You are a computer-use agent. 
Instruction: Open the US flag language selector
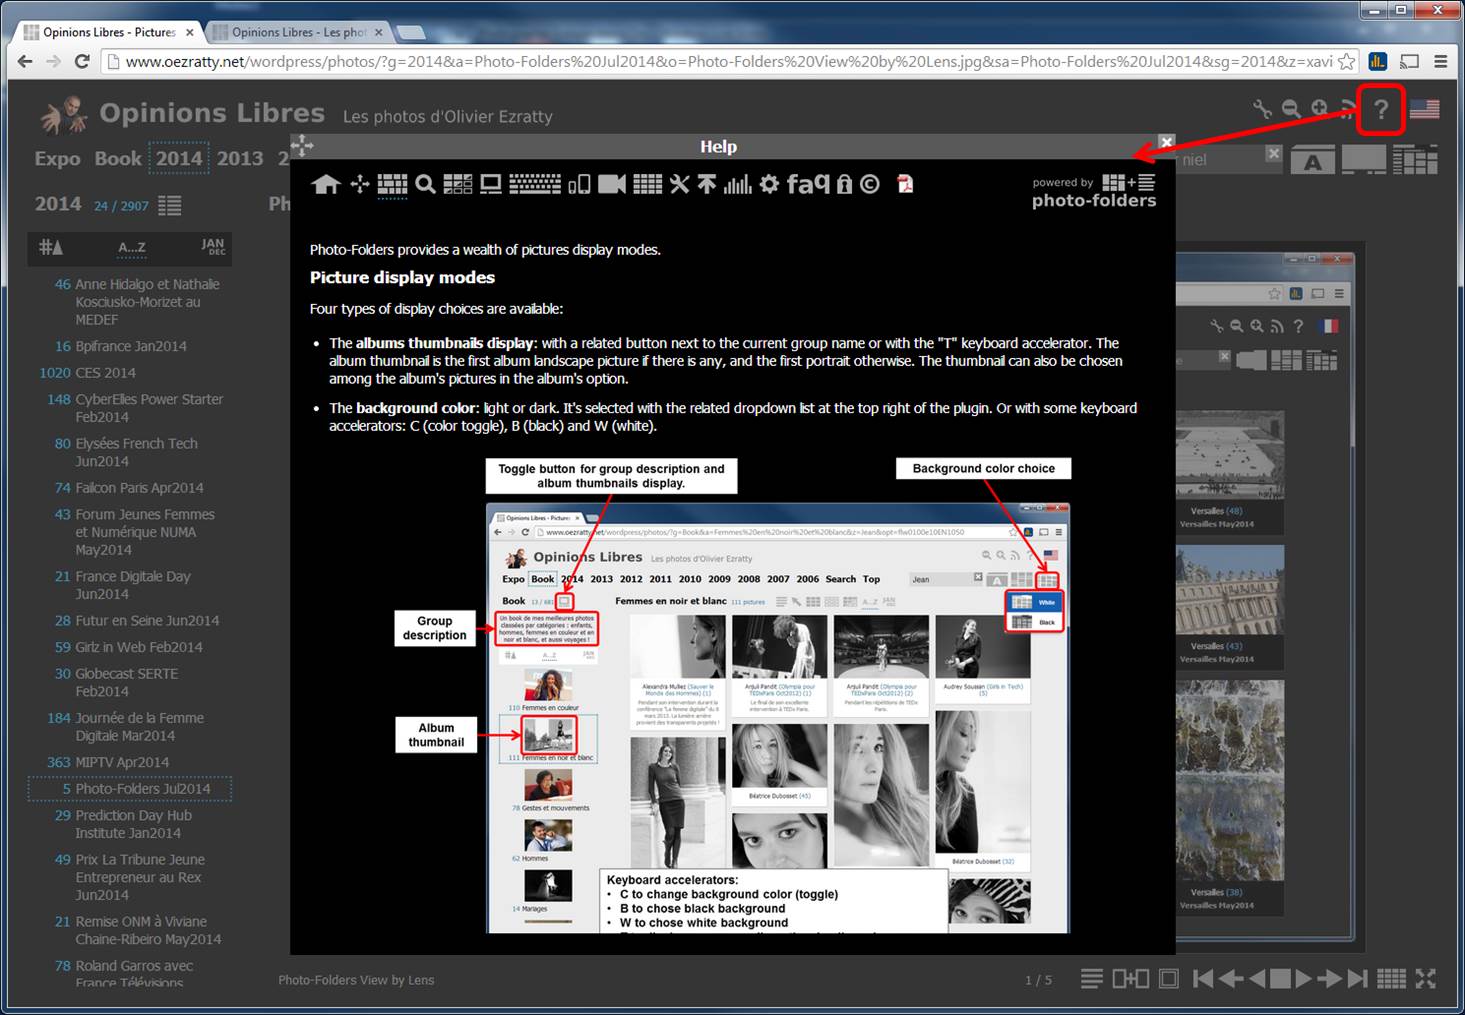tap(1425, 109)
